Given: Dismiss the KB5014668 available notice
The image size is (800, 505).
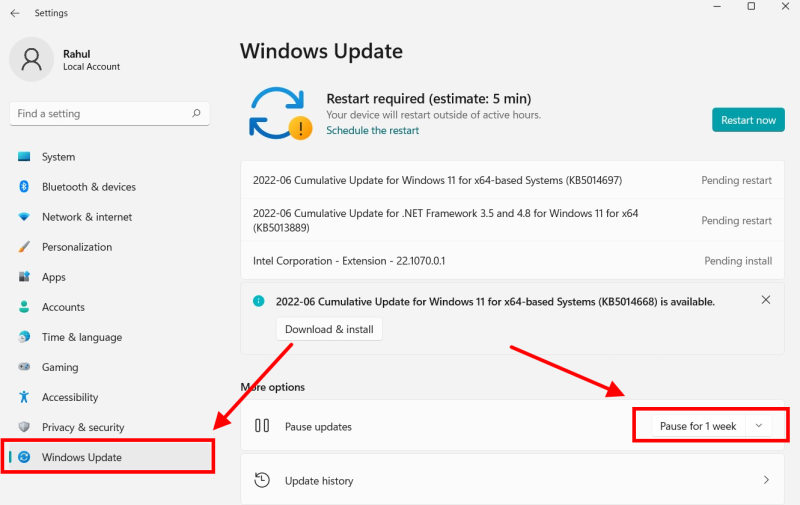Looking at the screenshot, I should pos(766,300).
